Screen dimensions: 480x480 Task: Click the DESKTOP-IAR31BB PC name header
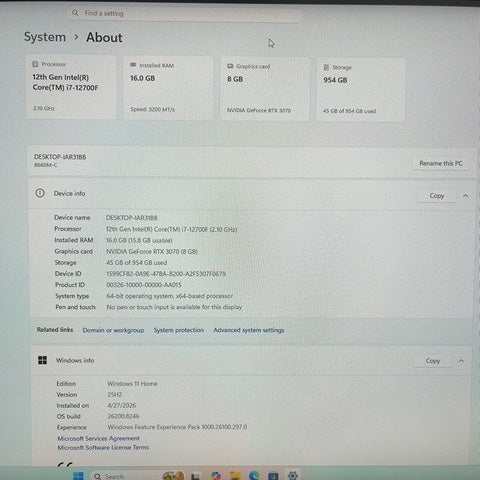[x=60, y=157]
